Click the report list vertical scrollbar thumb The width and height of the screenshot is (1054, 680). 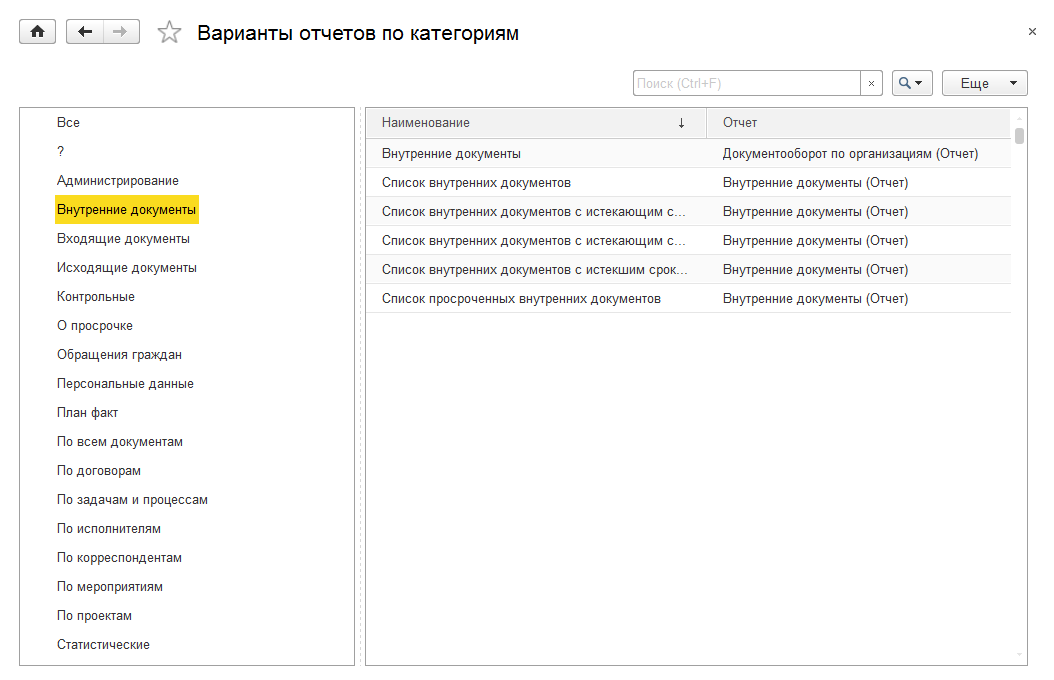point(1019,136)
